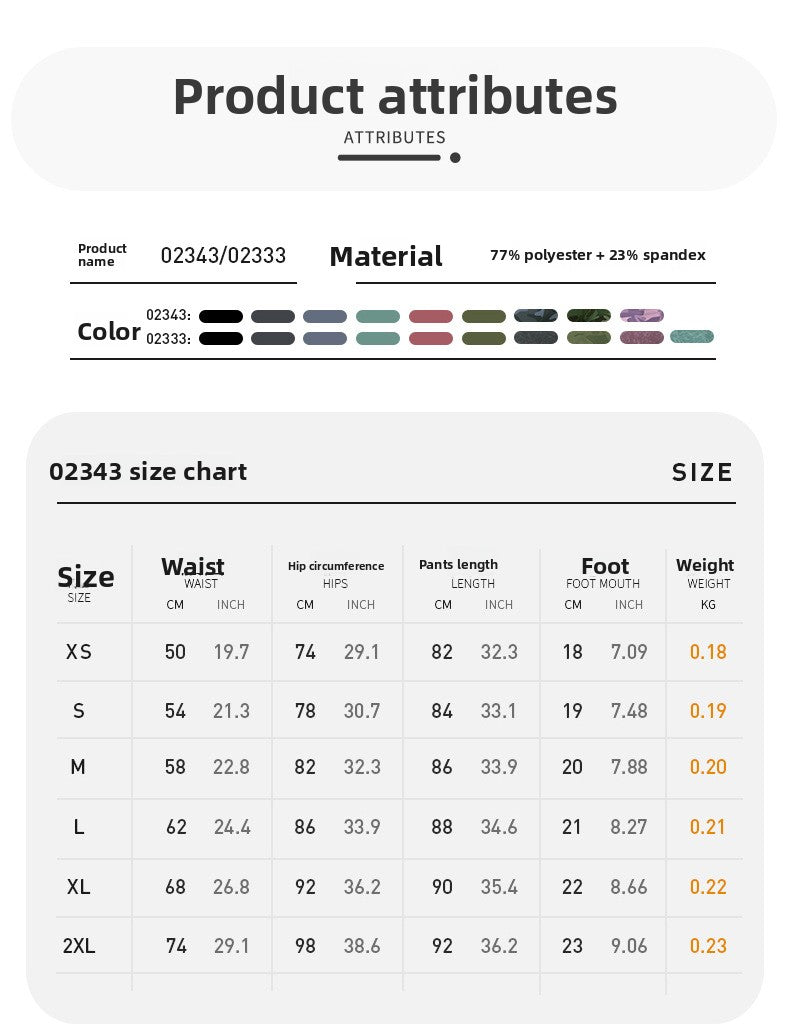Choose the last teal marble swatch for 02333

click(692, 336)
